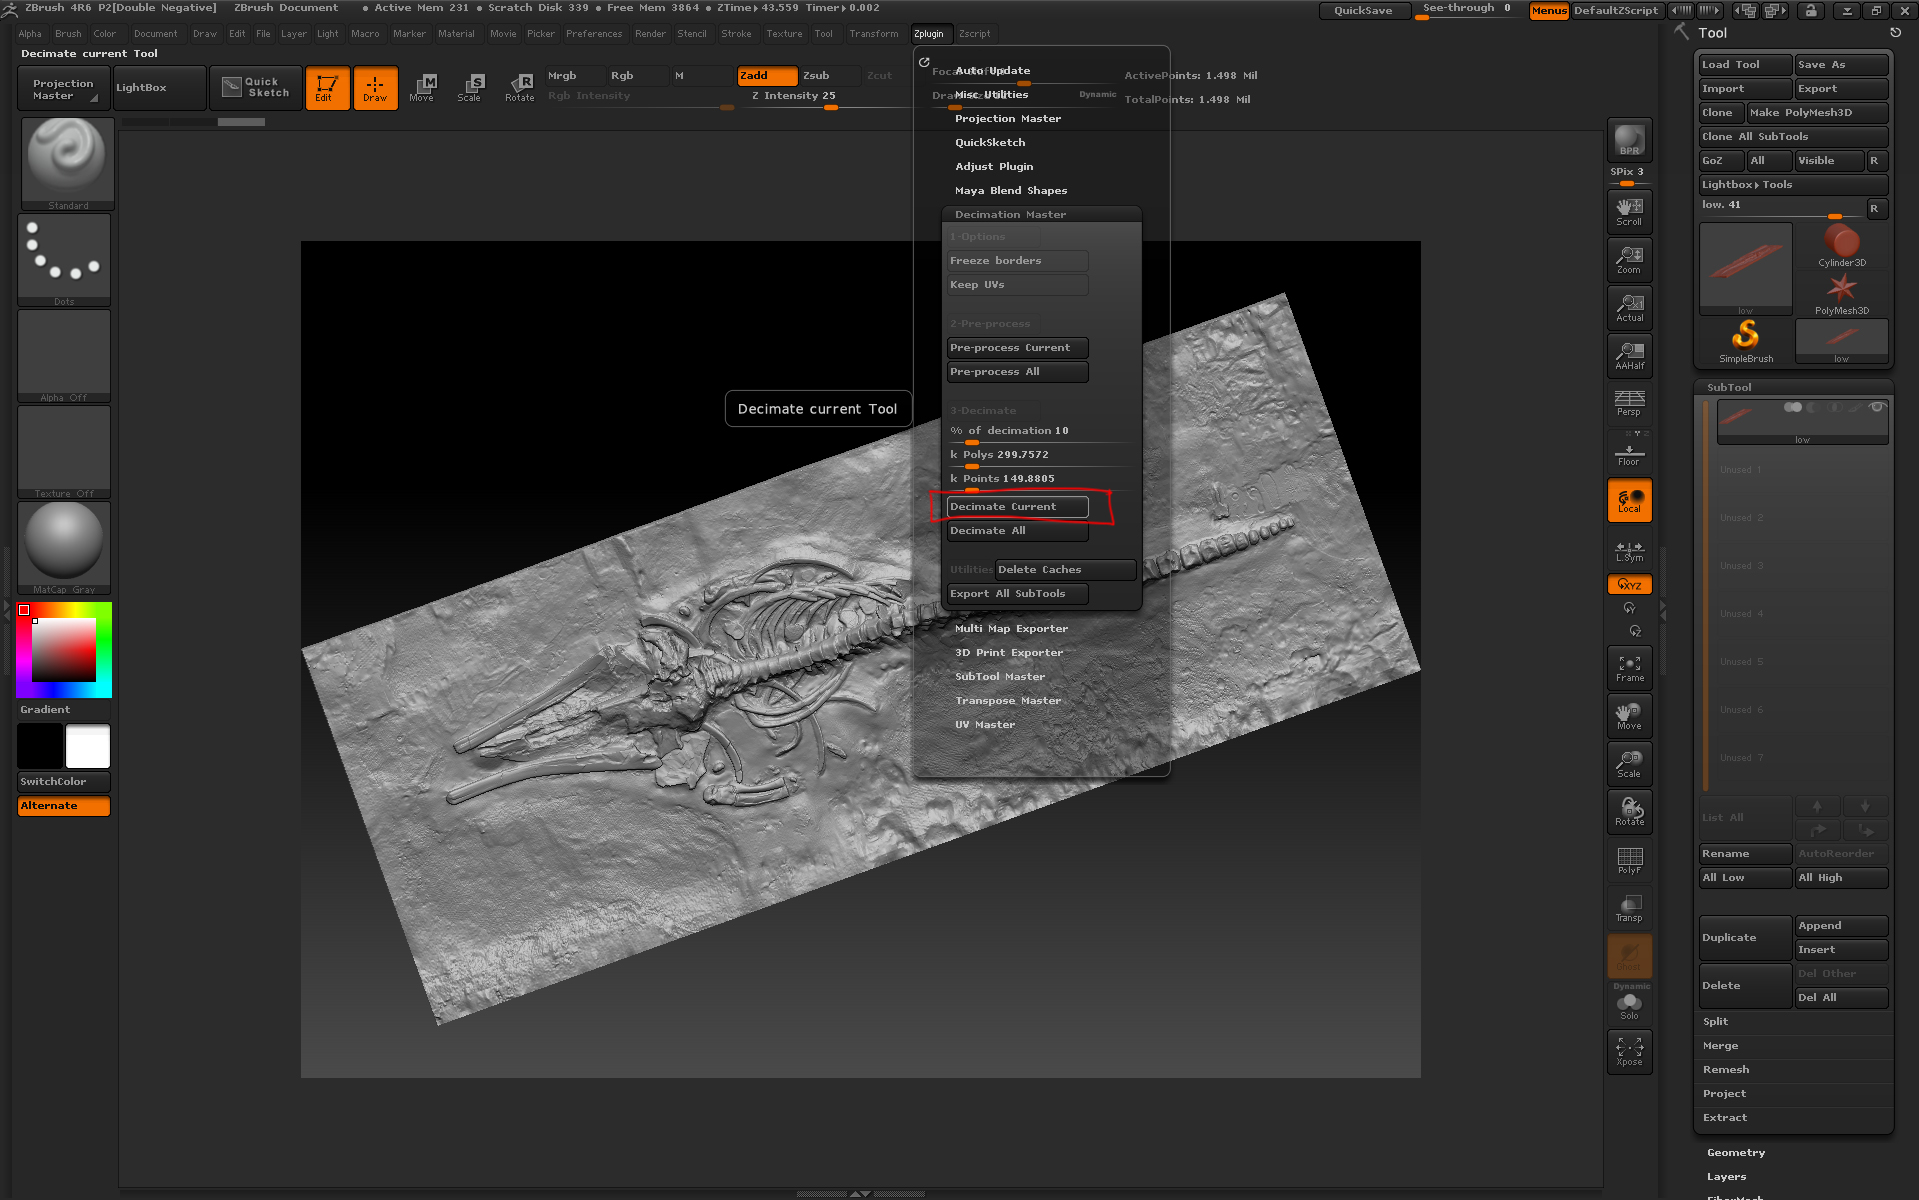Toggle L.Sym local symmetry
Image resolution: width=1919 pixels, height=1200 pixels.
pos(1629,551)
